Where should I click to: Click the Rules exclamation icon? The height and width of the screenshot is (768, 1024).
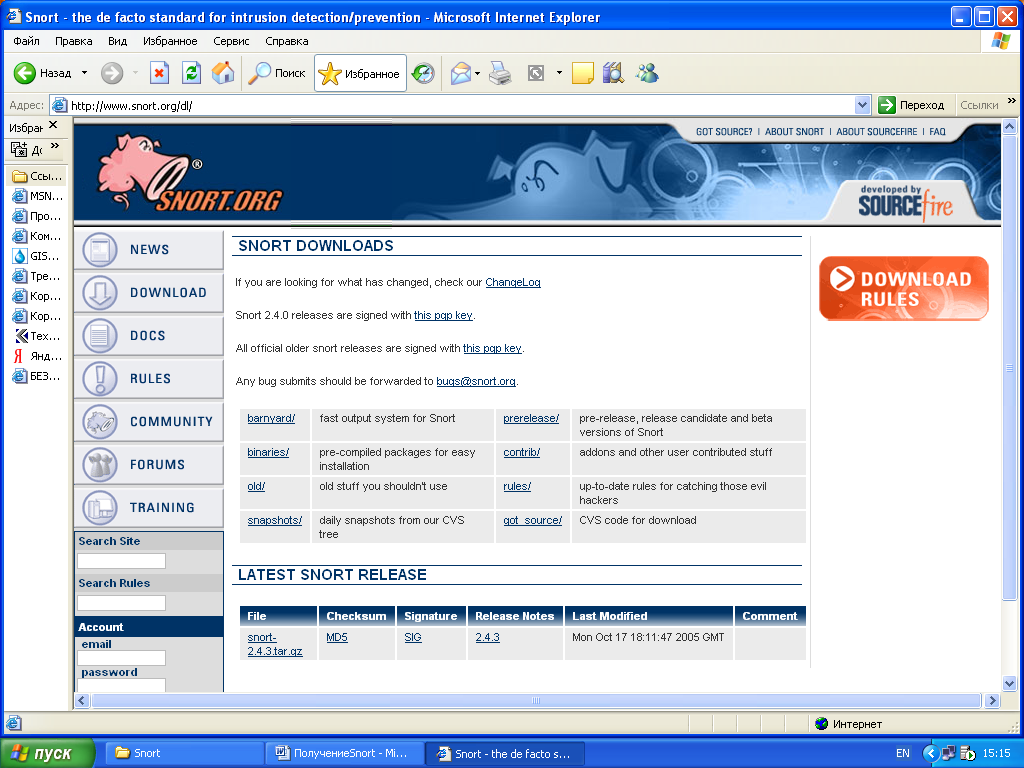click(100, 379)
